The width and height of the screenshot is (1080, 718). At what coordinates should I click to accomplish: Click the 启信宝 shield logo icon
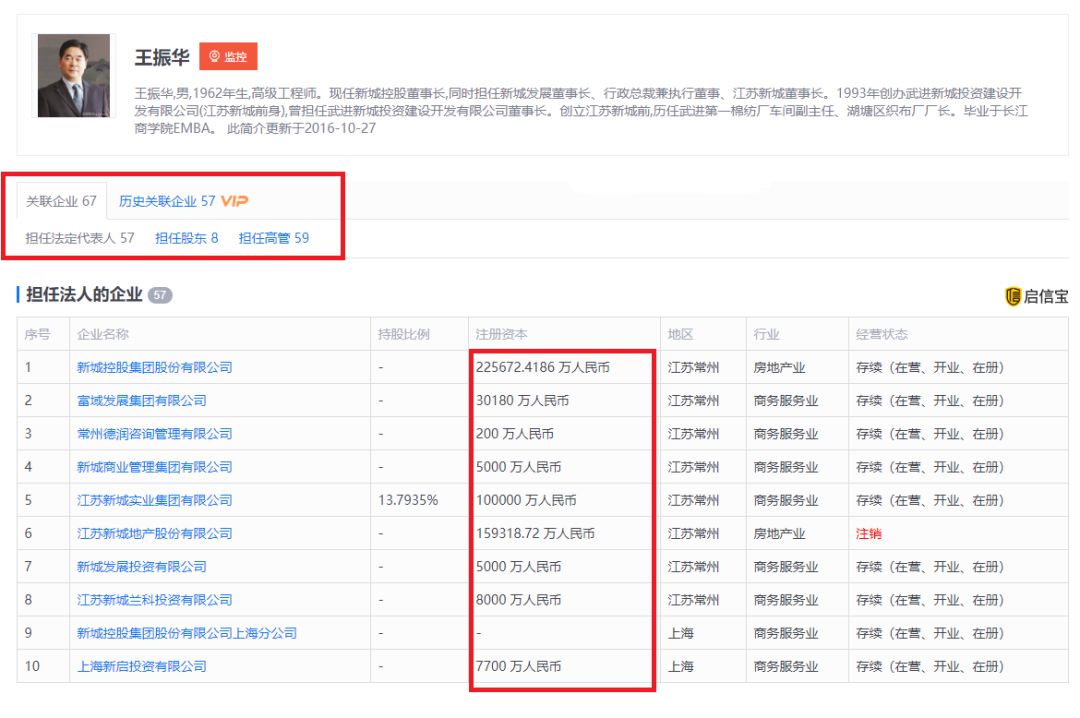coord(1012,296)
